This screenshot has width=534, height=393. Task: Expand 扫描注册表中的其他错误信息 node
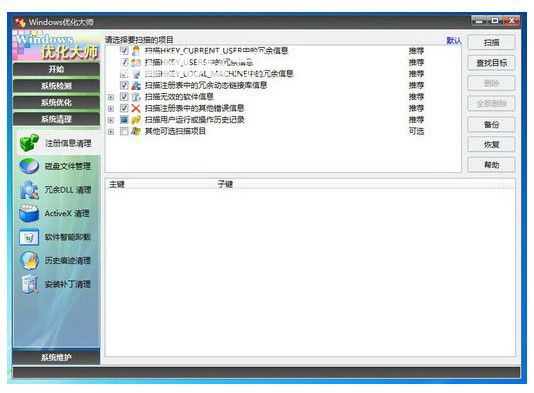pos(111,109)
